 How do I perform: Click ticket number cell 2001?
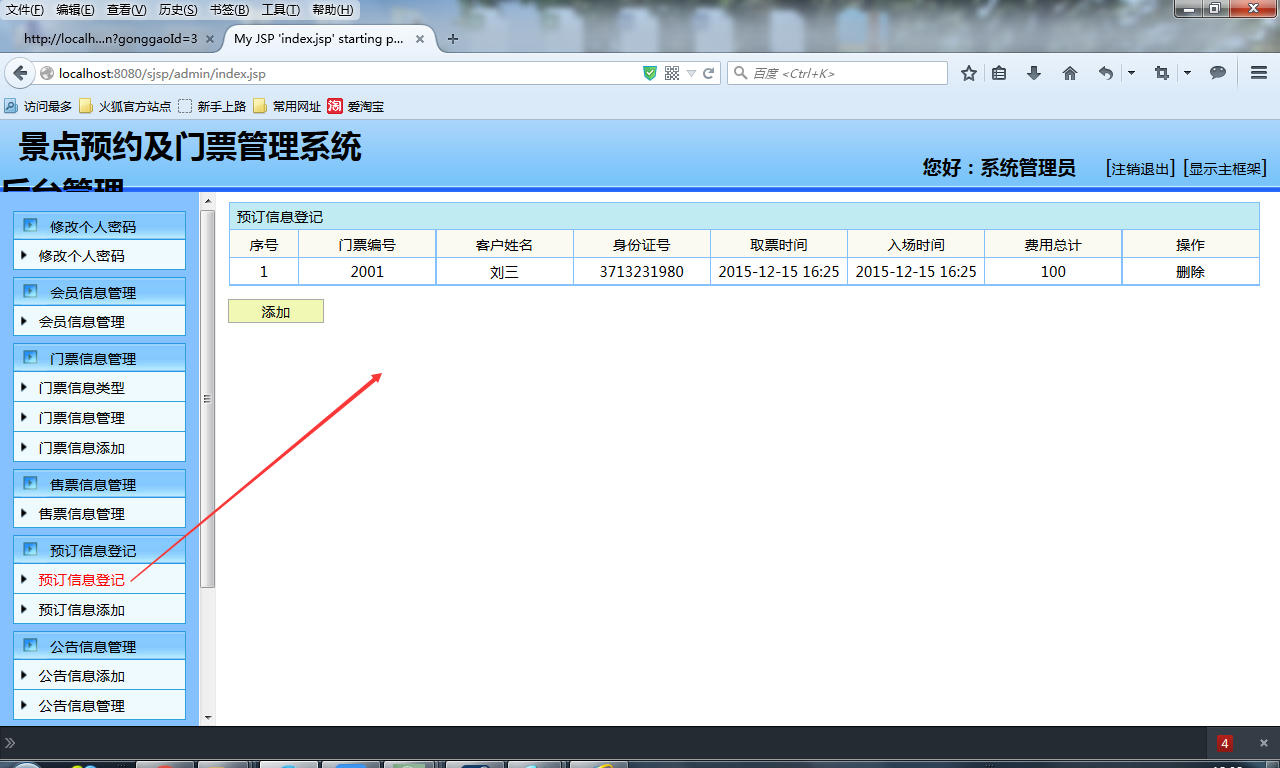coord(367,272)
